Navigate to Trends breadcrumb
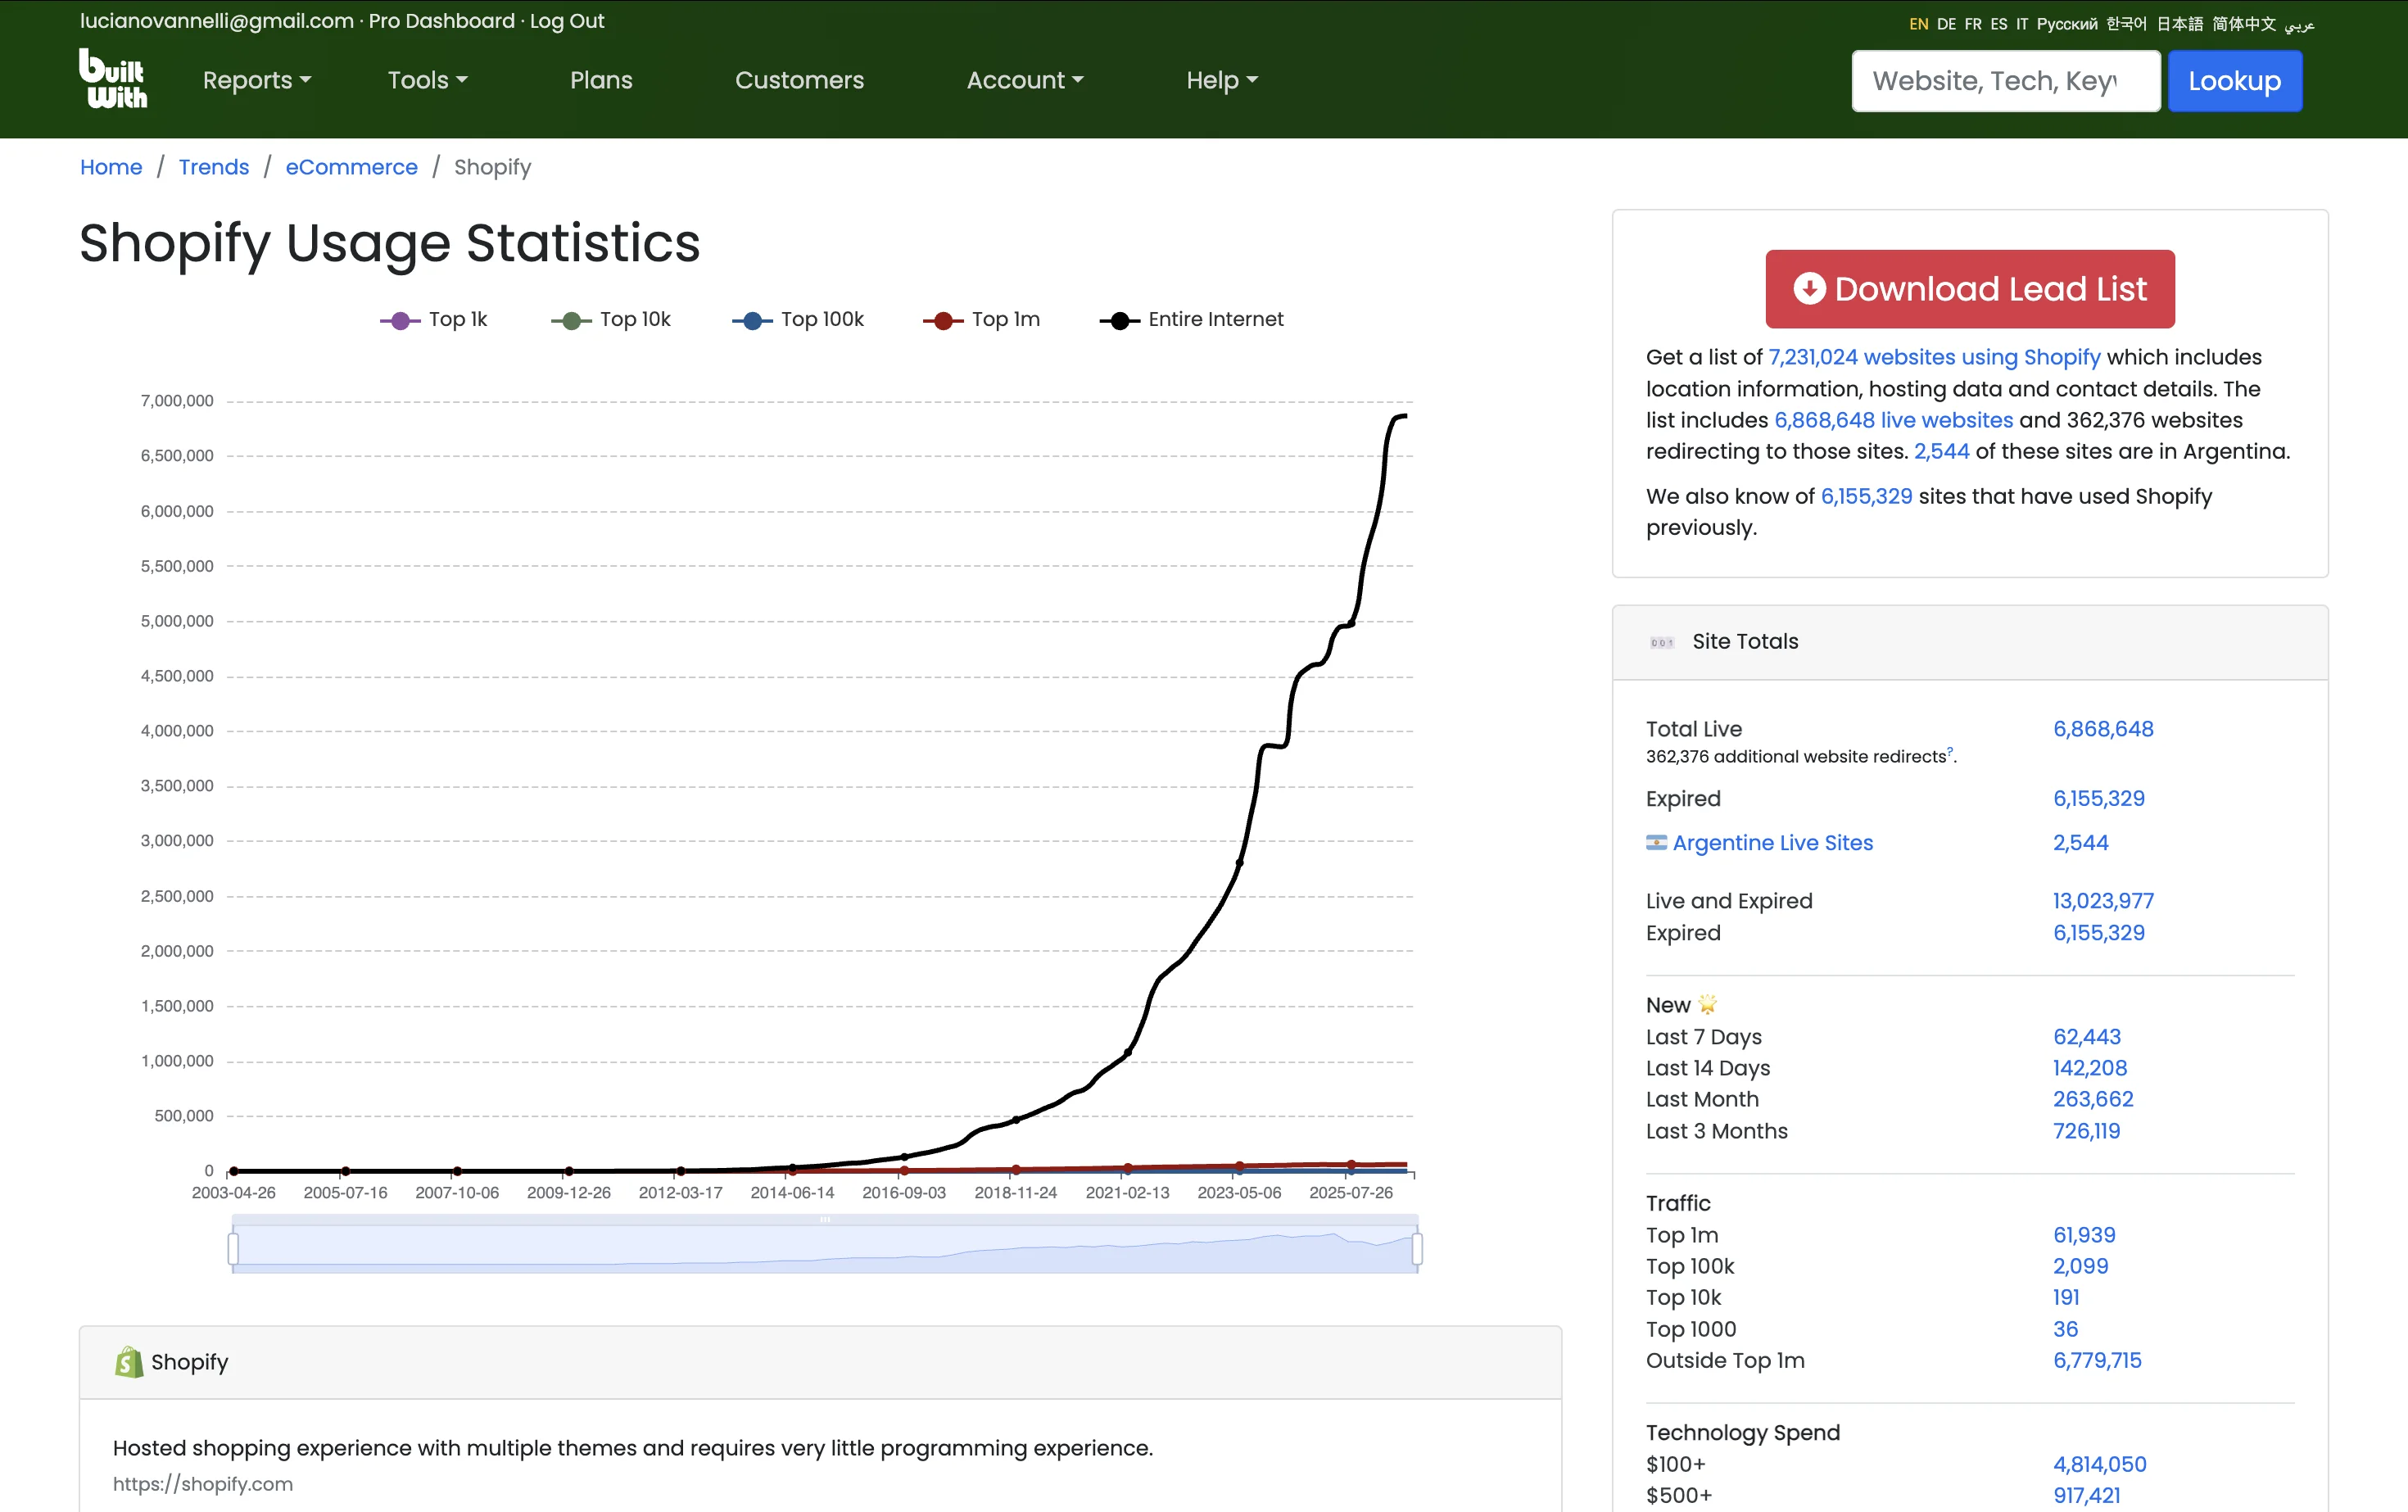The height and width of the screenshot is (1512, 2408). pos(214,167)
